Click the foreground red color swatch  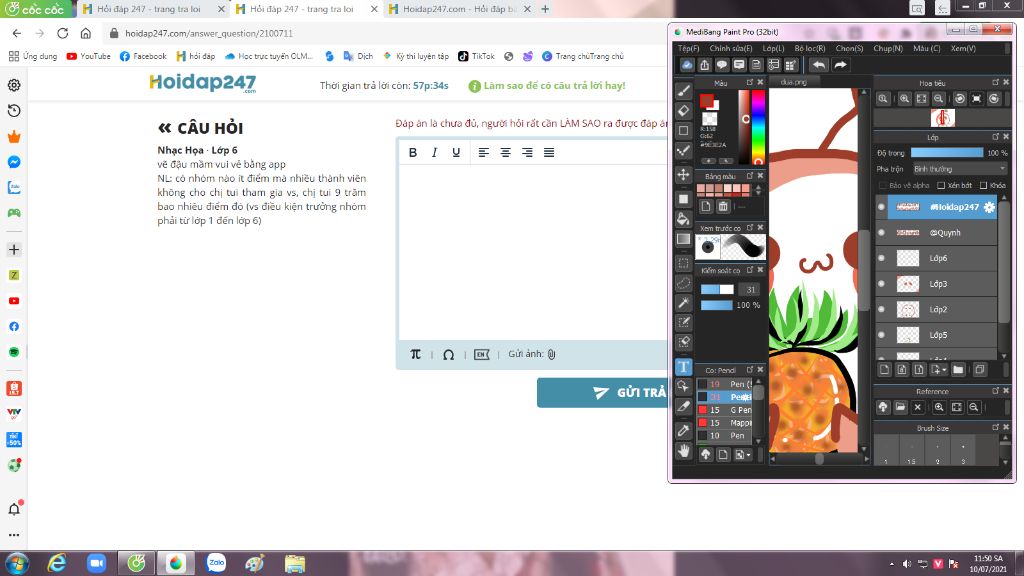(707, 101)
